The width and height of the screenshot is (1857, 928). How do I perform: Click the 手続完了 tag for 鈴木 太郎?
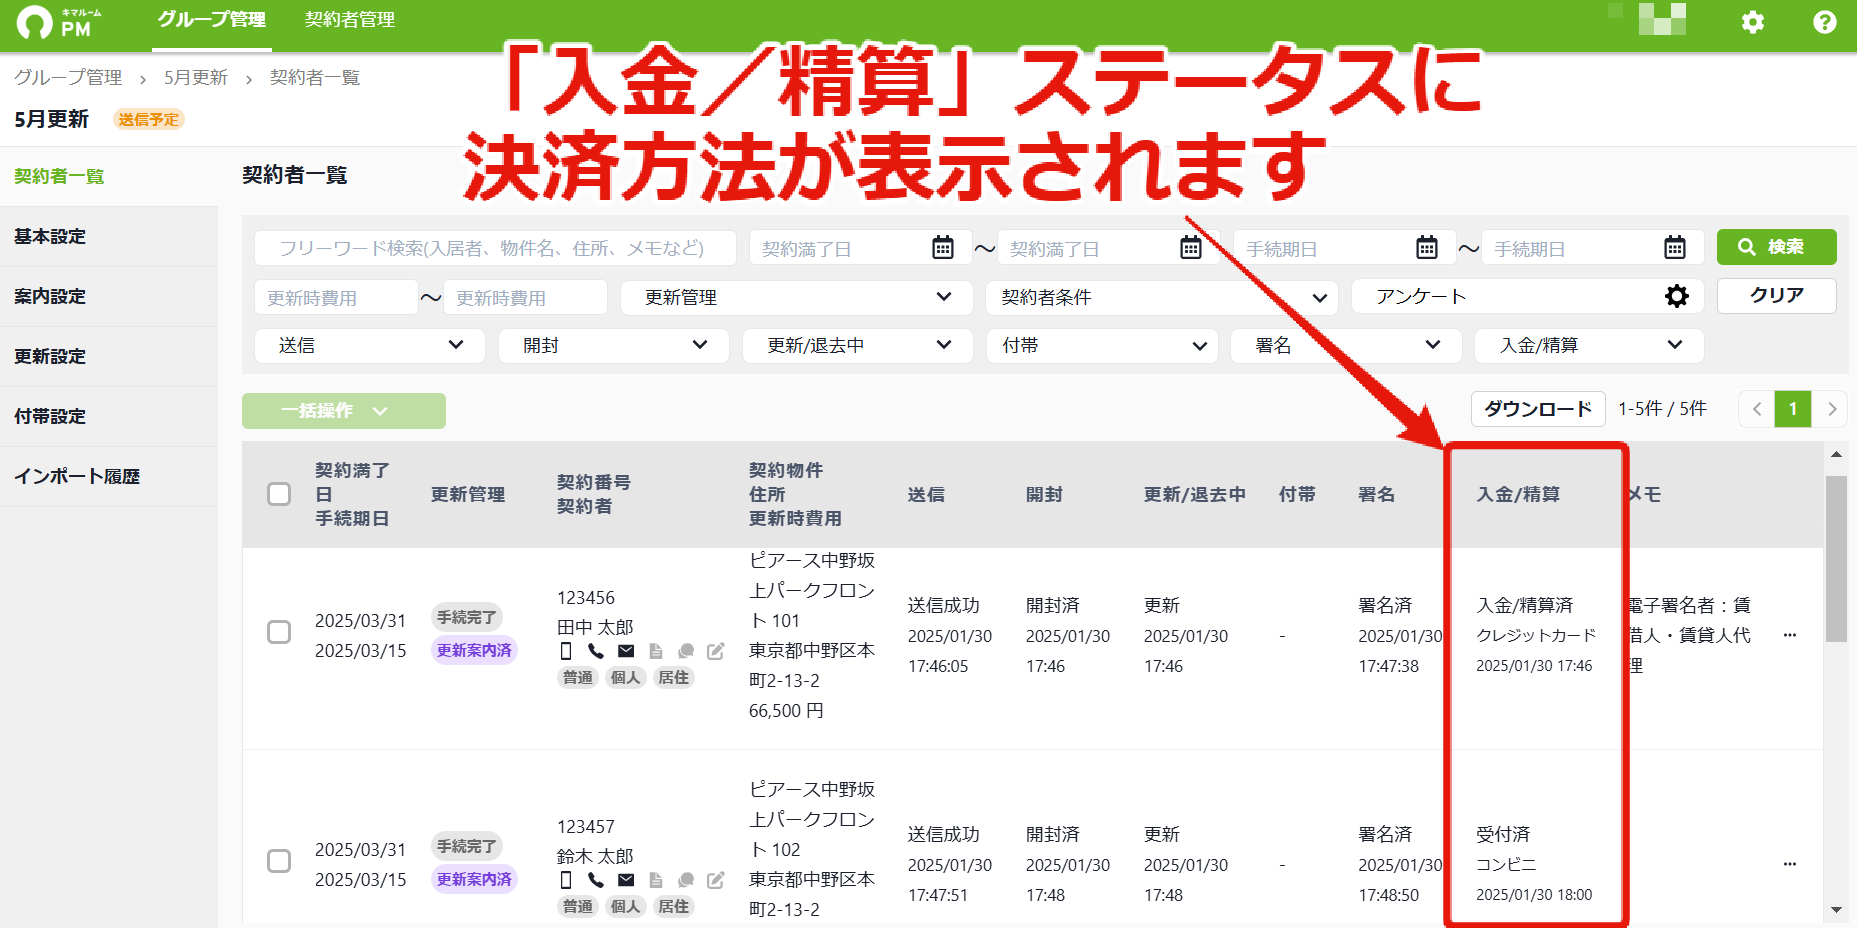click(466, 846)
